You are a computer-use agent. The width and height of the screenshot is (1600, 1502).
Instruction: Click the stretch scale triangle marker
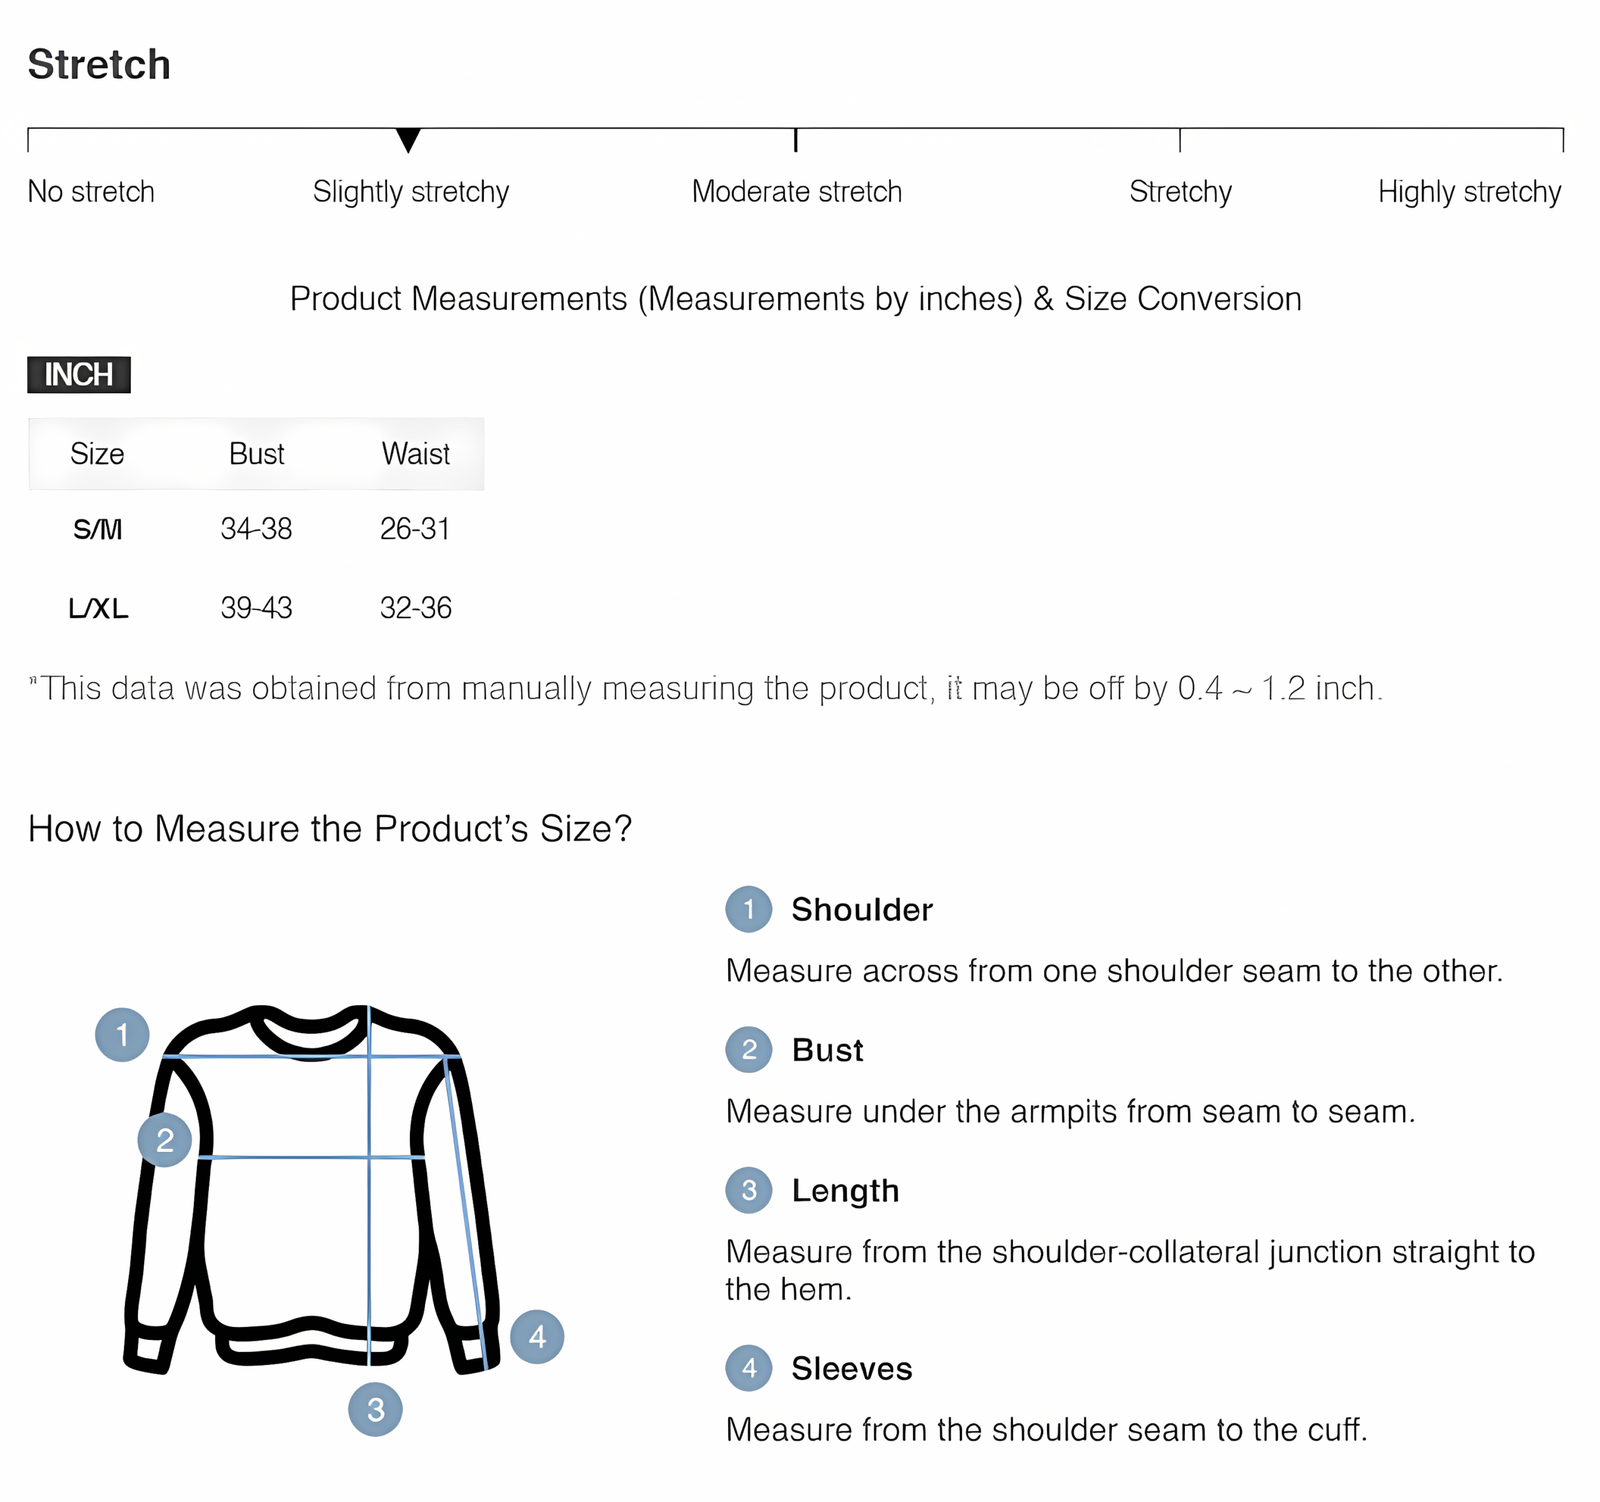click(408, 140)
